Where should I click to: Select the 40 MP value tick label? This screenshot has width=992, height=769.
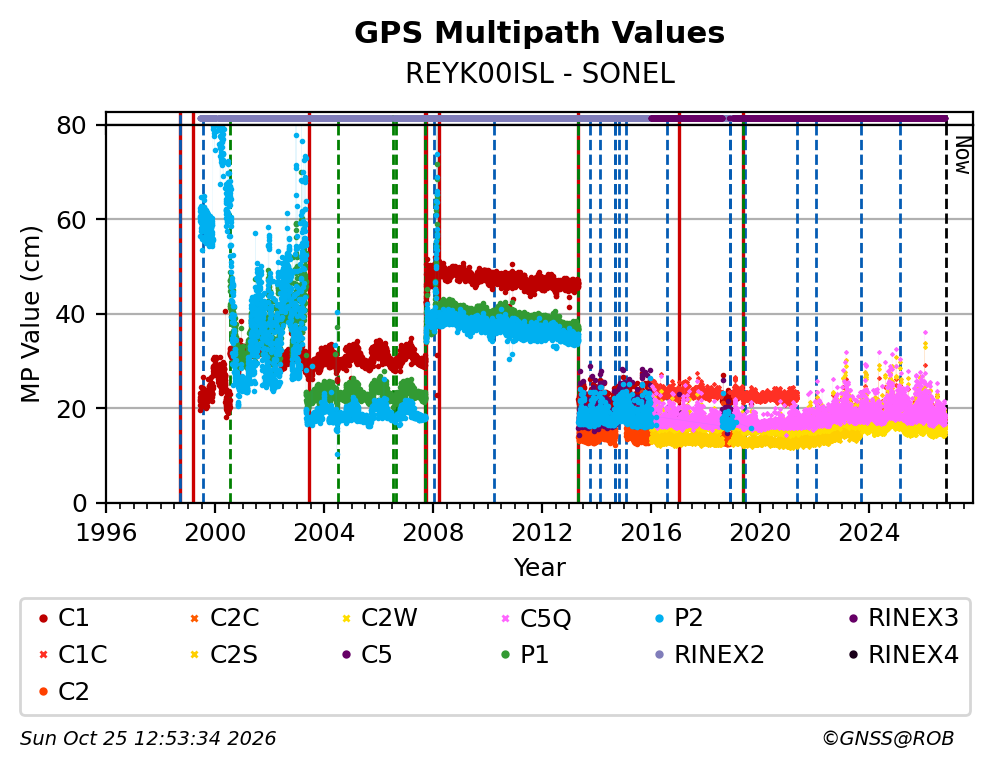pos(71,314)
